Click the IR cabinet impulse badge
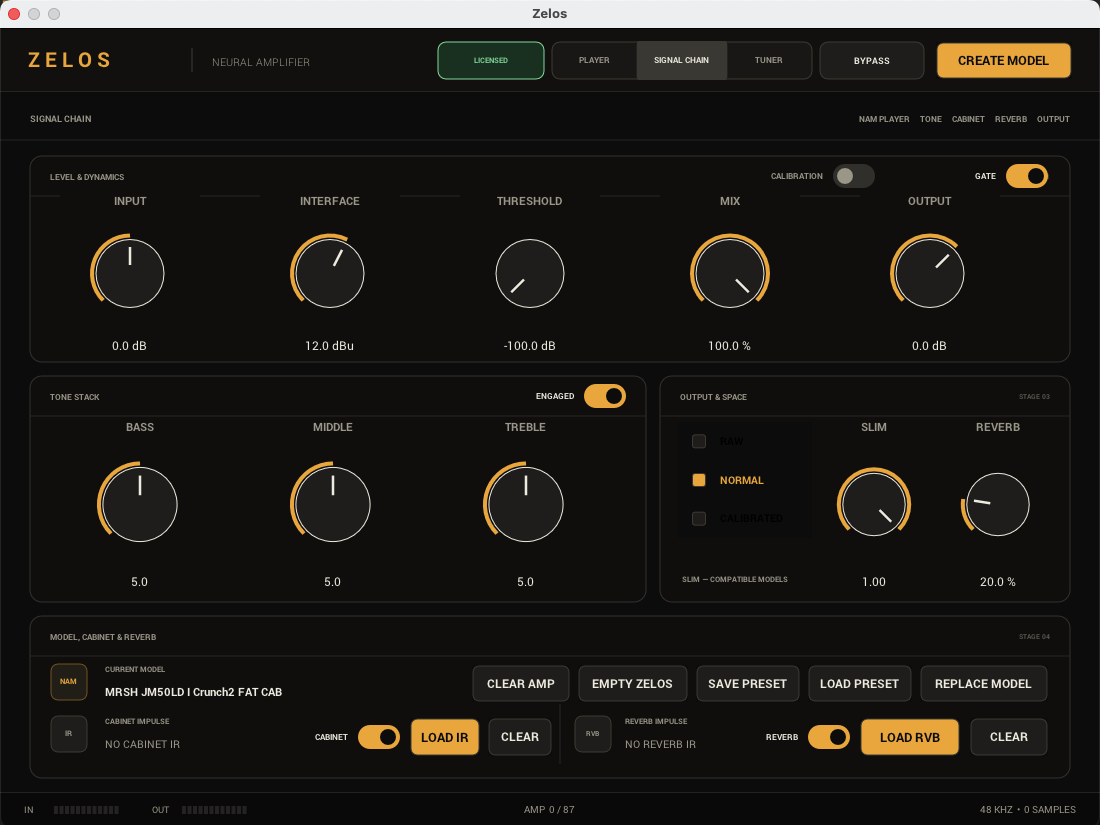This screenshot has height=825, width=1100. (x=69, y=734)
